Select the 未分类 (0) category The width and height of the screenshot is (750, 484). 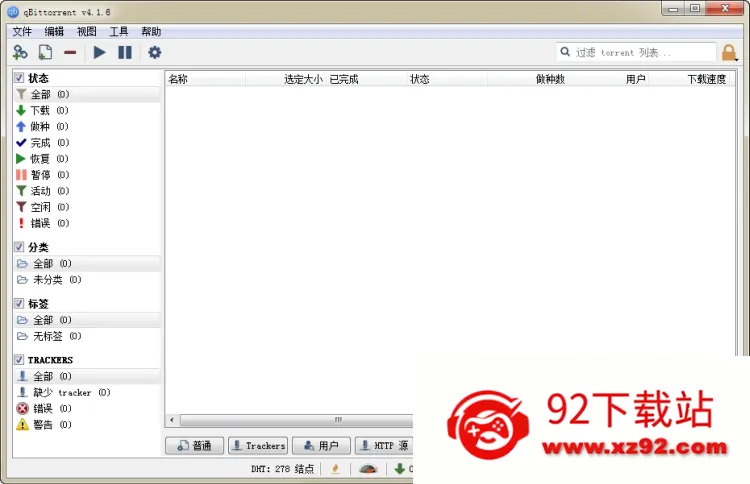tap(87, 280)
